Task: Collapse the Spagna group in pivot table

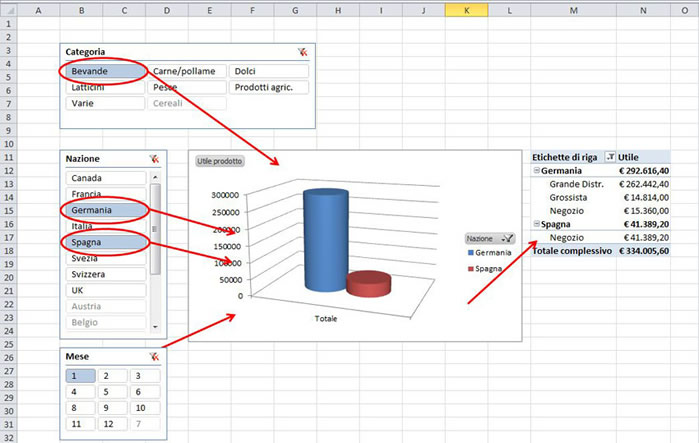Action: pos(537,224)
